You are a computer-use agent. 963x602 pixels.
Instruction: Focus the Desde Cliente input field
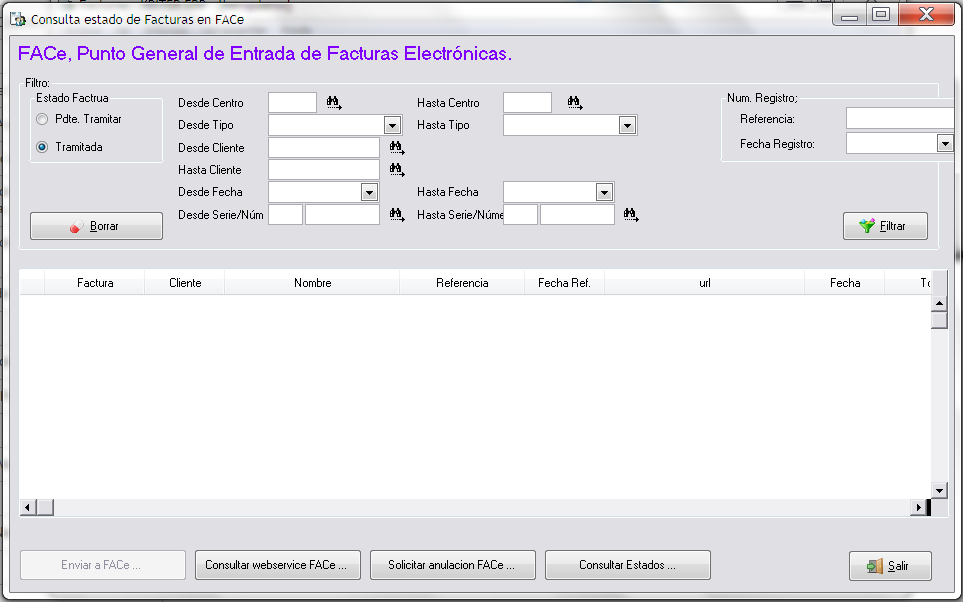(x=324, y=147)
